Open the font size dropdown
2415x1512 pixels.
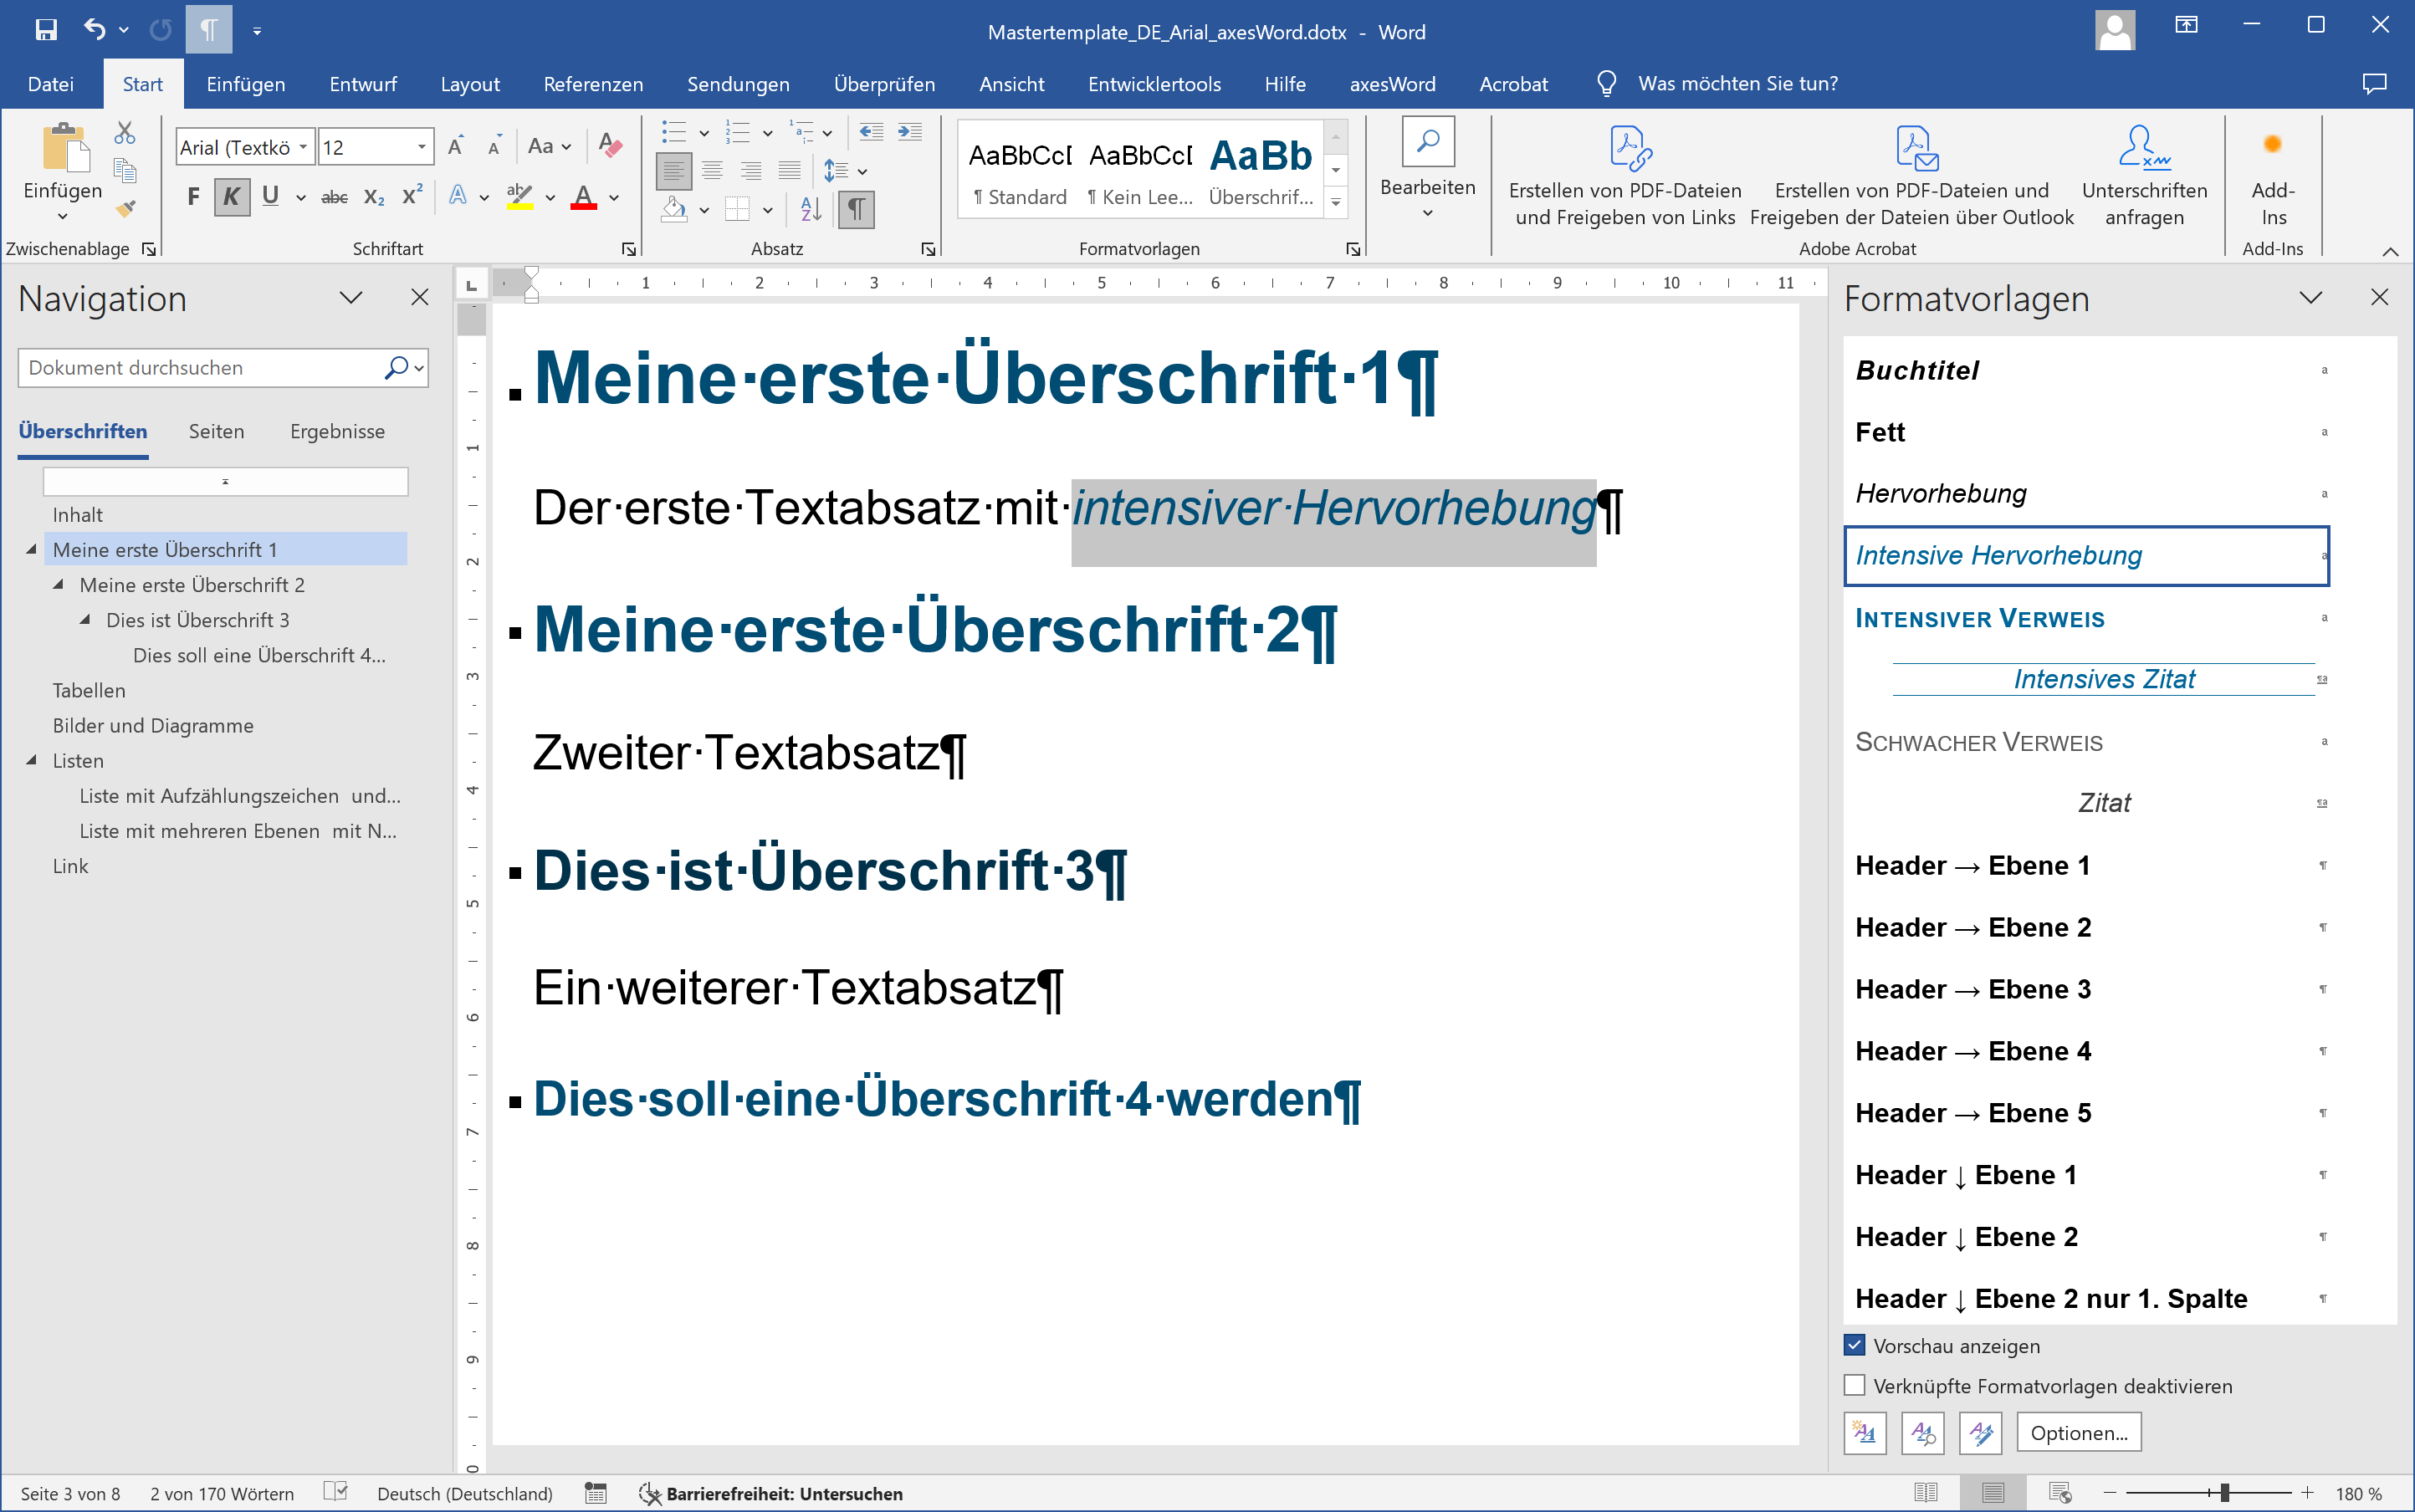422,147
